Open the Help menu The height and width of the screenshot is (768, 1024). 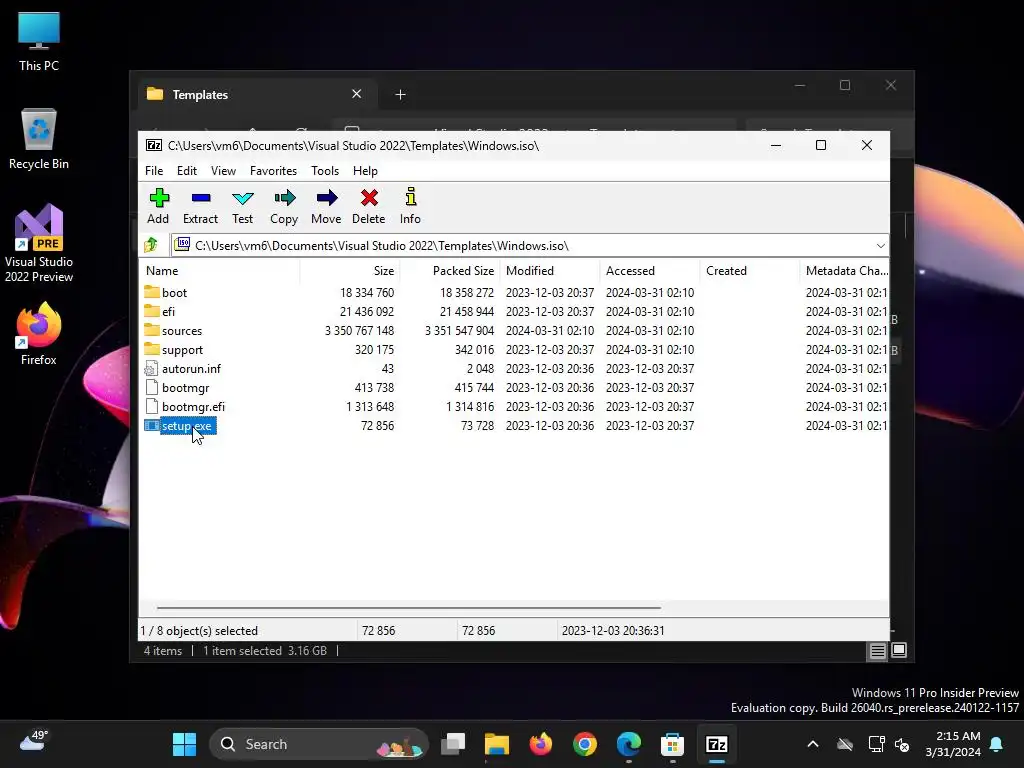coord(365,170)
